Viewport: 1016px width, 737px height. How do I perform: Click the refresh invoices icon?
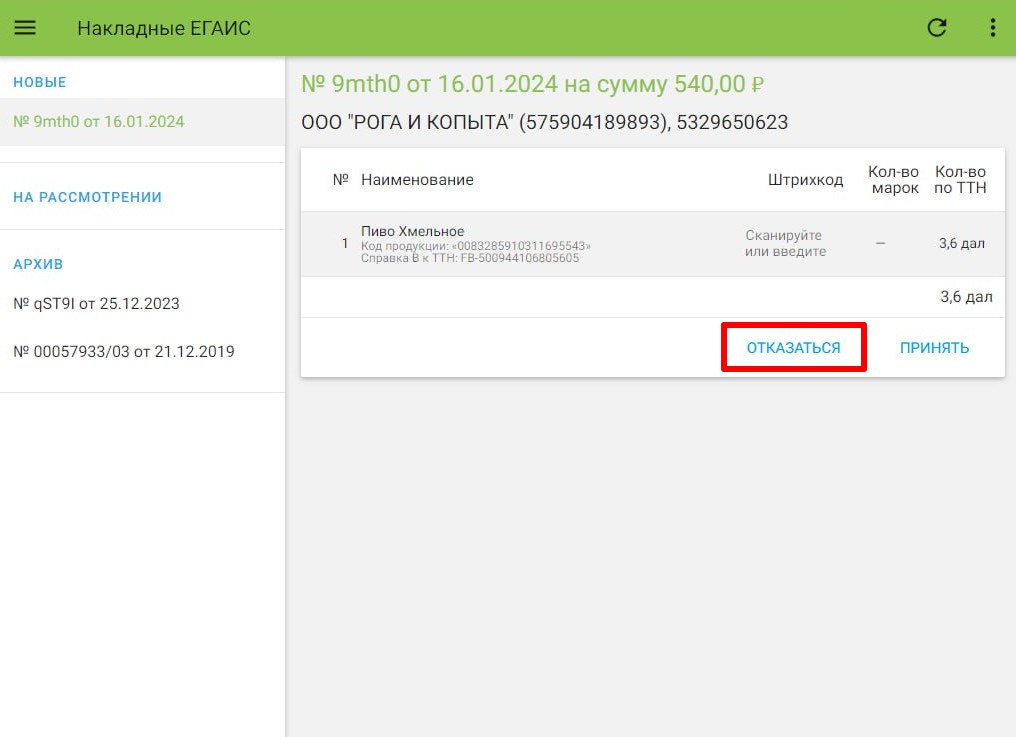click(x=937, y=28)
